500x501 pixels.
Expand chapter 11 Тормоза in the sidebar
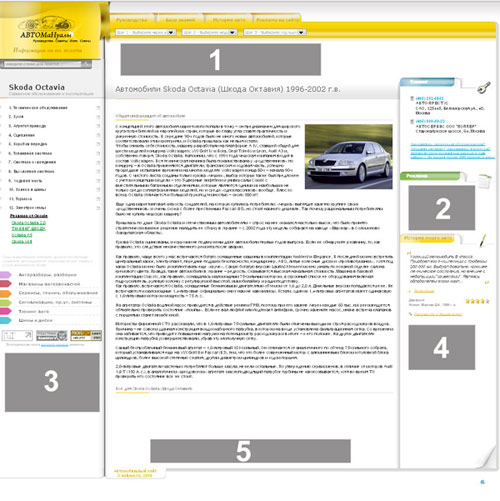click(x=98, y=199)
